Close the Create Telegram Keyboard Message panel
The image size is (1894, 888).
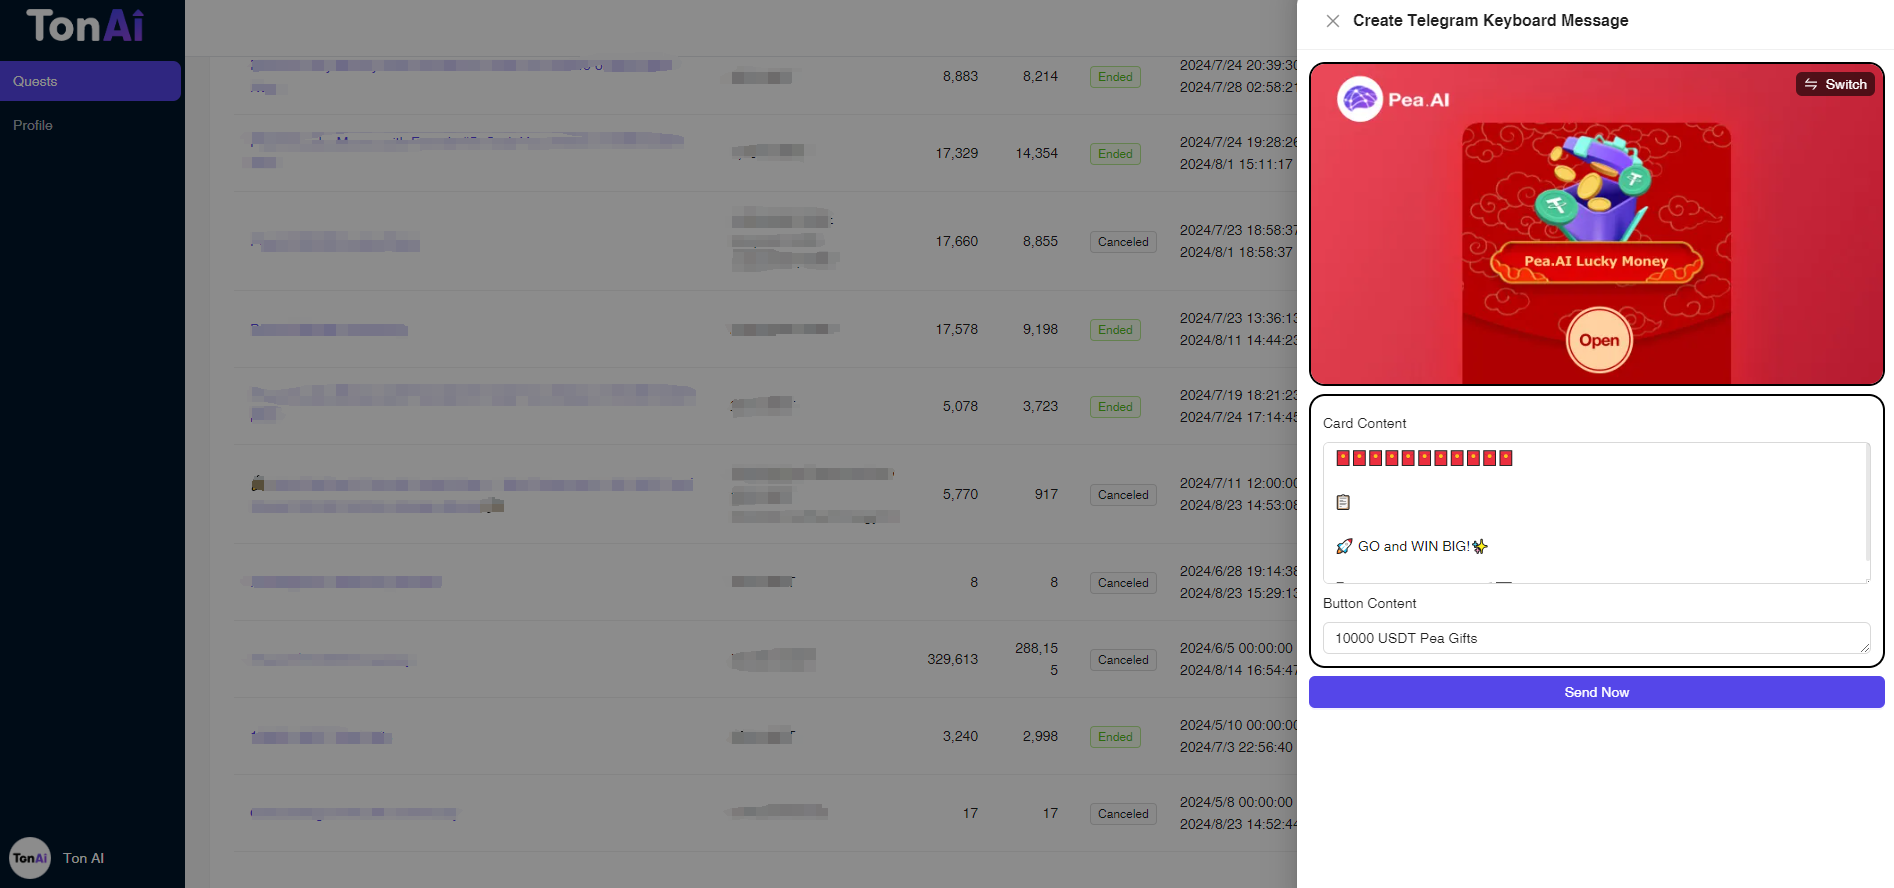[1332, 21]
